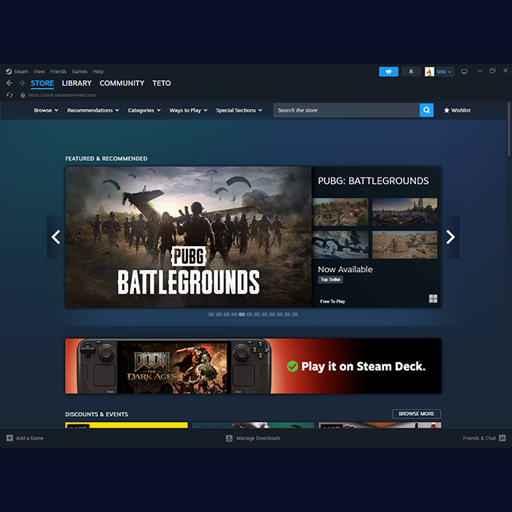Click the Windows platform icon on PUBG card
The image size is (512, 512).
(433, 299)
